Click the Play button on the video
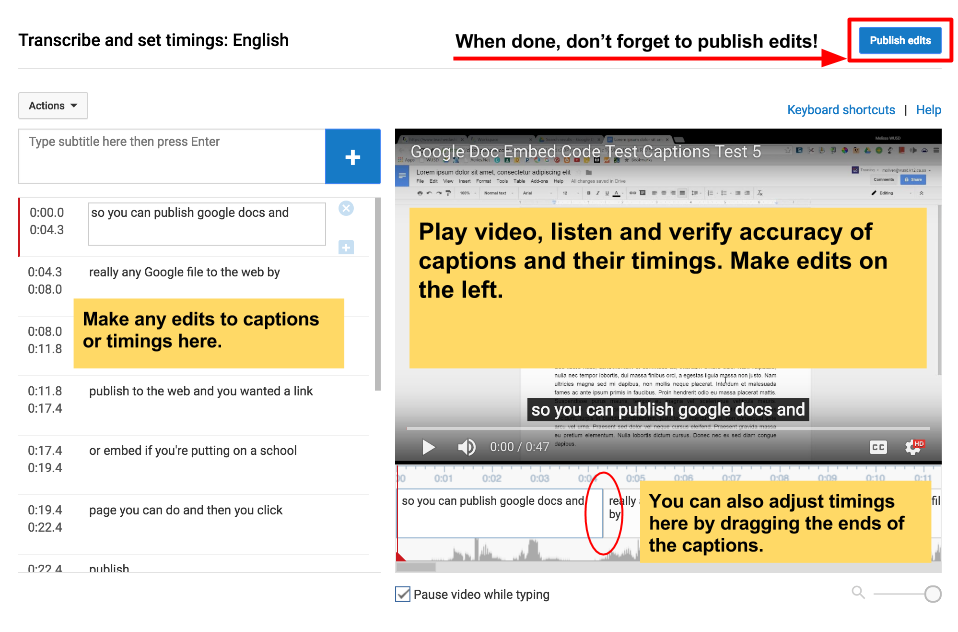This screenshot has width=958, height=632. point(428,447)
